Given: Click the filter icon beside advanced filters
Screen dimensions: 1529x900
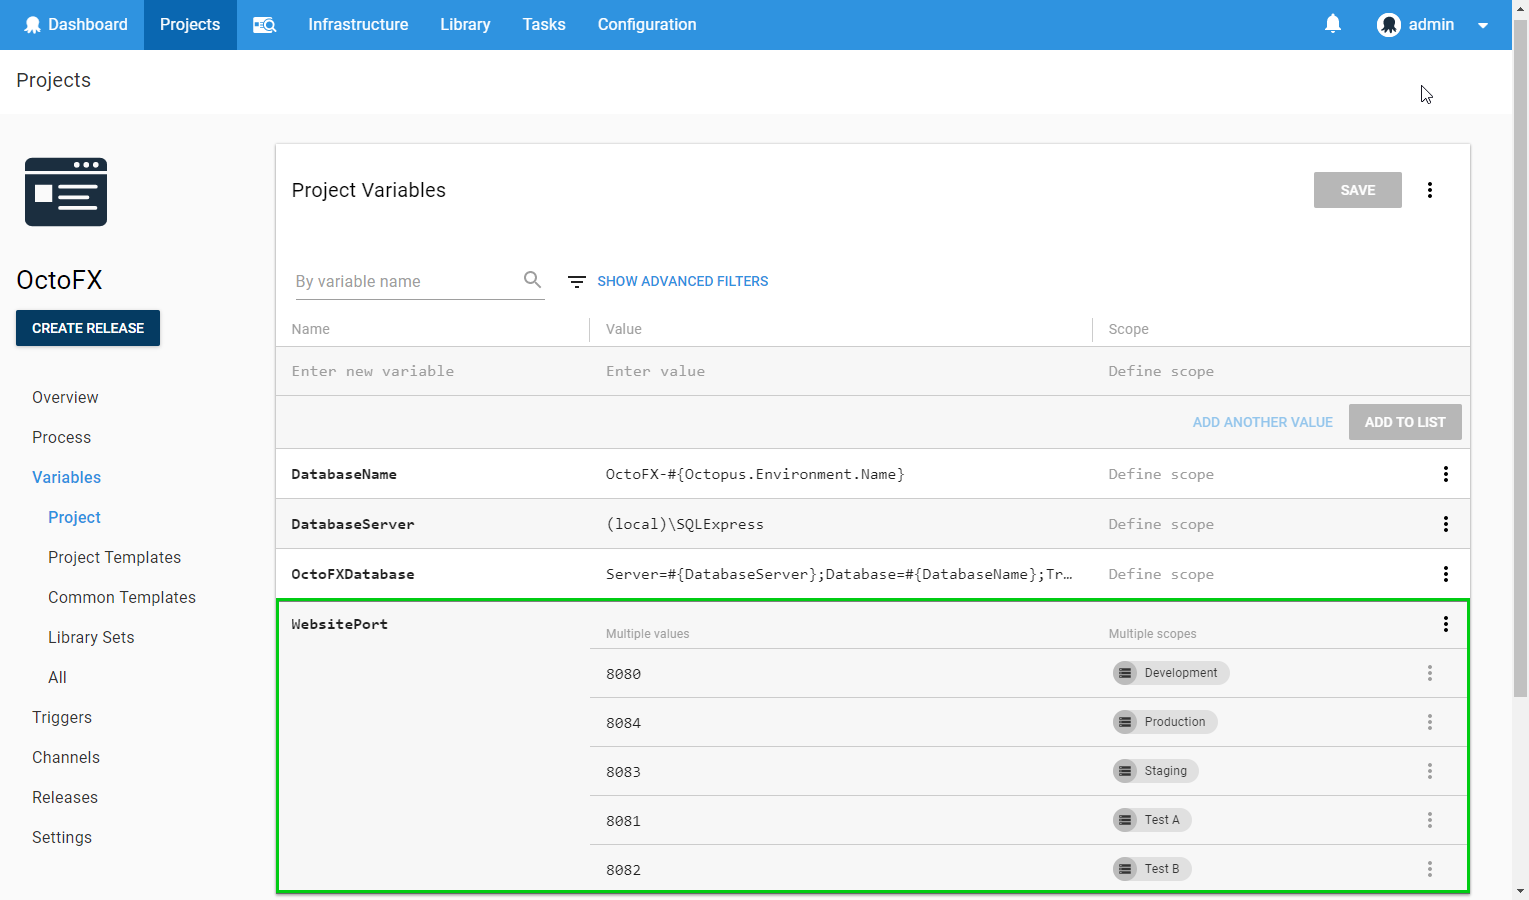Looking at the screenshot, I should (576, 281).
